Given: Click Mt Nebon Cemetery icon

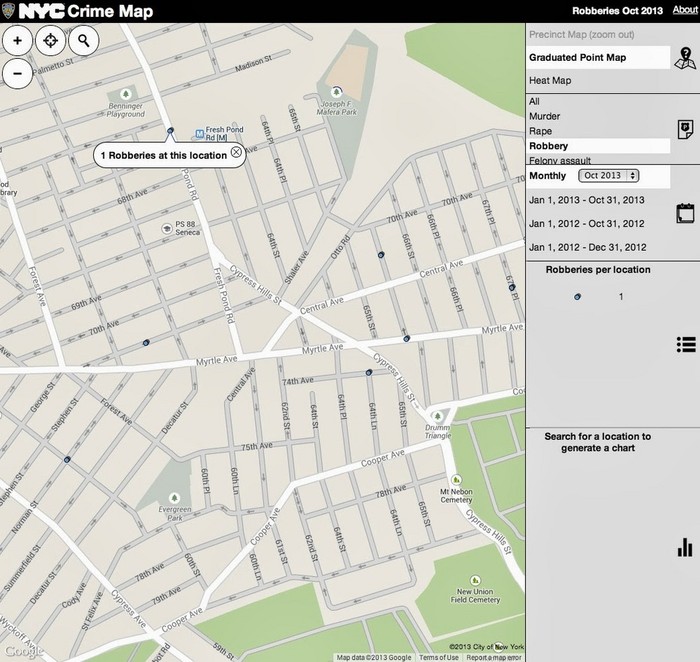Looking at the screenshot, I should 456,480.
